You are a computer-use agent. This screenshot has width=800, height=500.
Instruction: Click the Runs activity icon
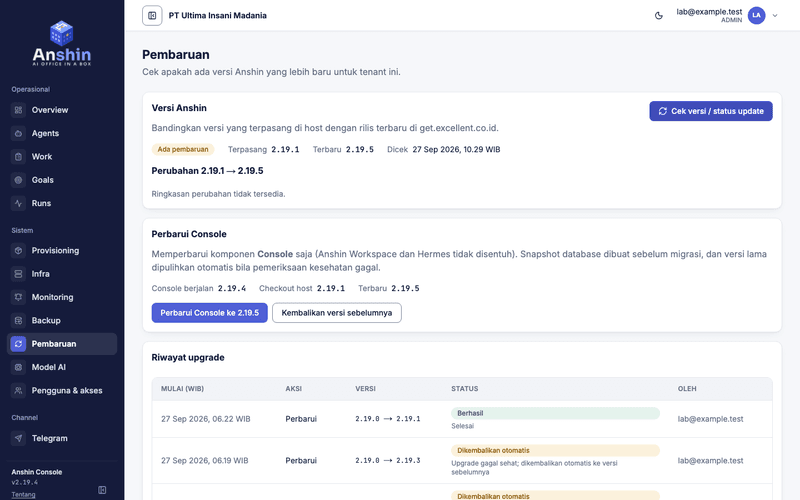coord(18,203)
